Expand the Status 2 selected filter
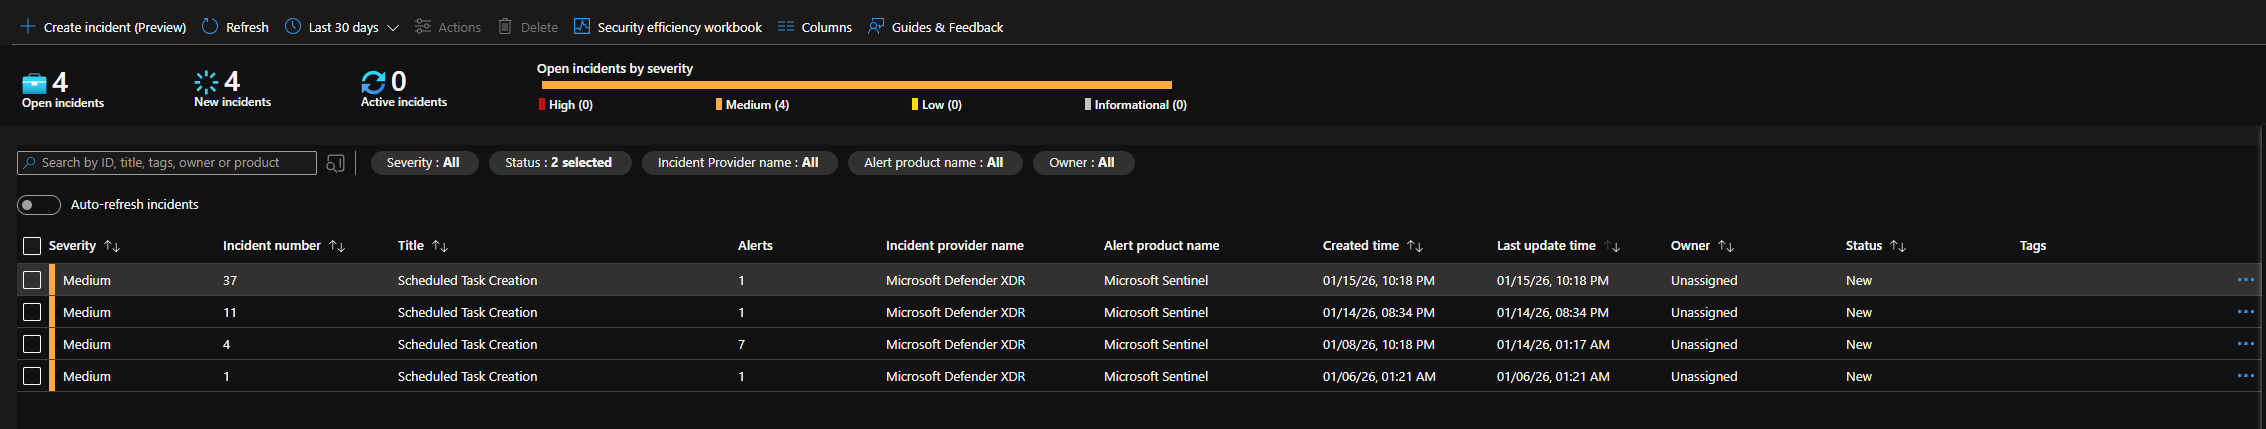This screenshot has width=2266, height=429. point(559,163)
